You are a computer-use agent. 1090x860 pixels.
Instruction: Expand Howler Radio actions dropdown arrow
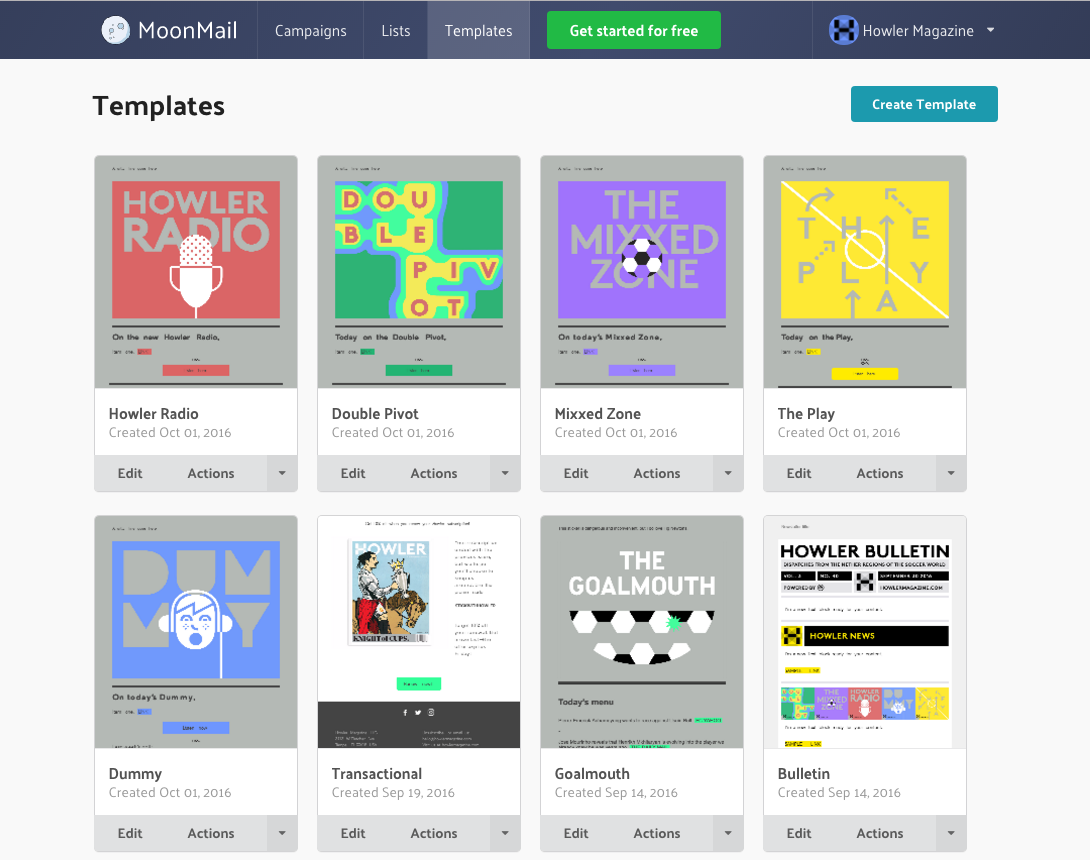[x=282, y=473]
